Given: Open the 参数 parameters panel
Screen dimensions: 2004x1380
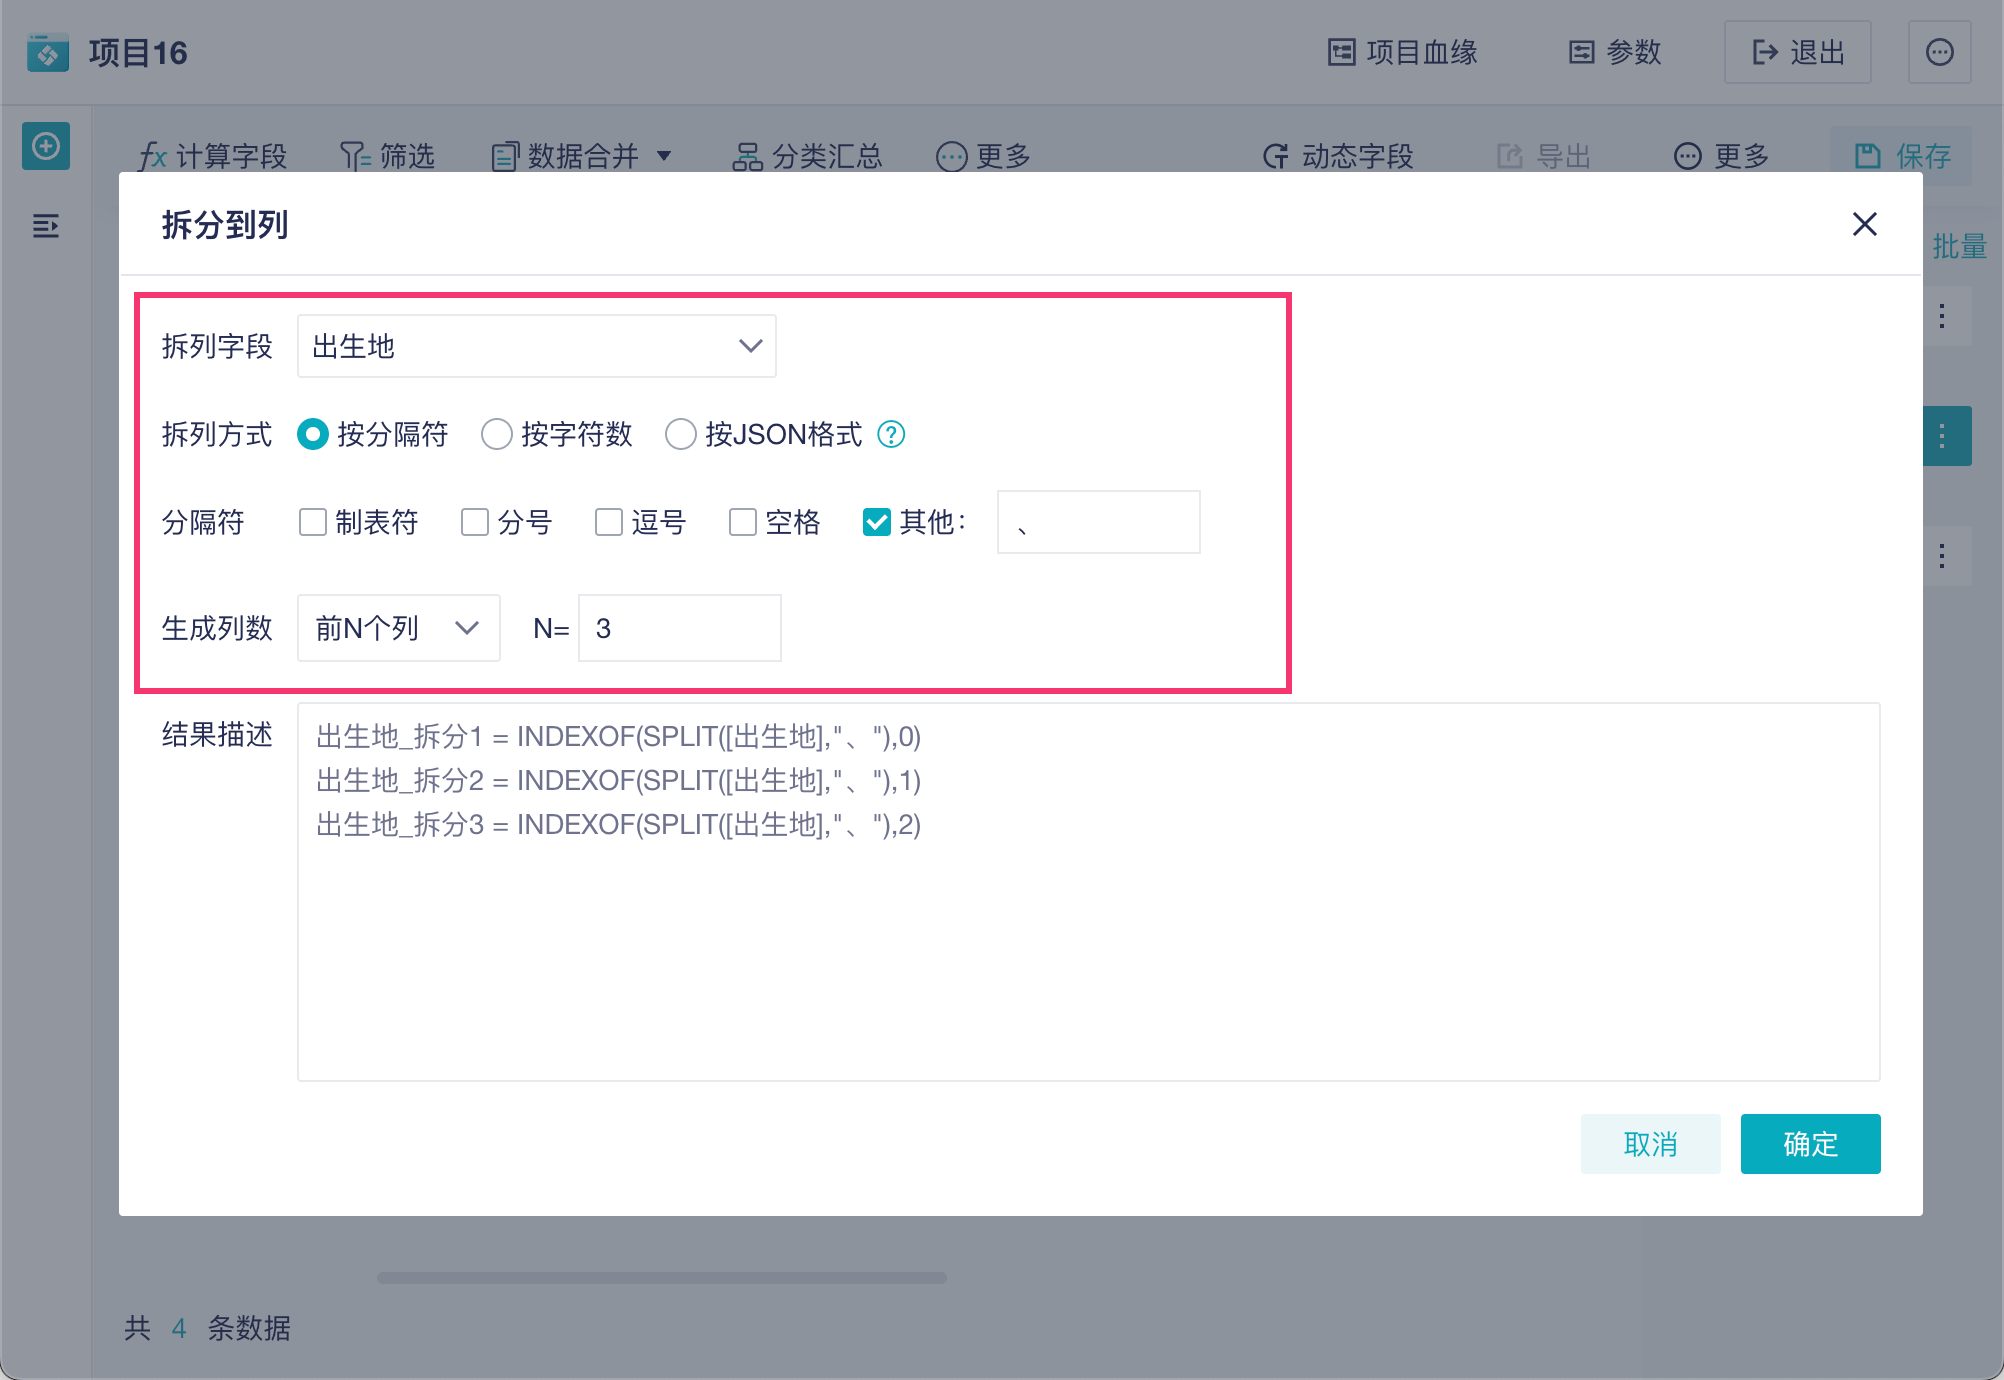Looking at the screenshot, I should [1614, 52].
